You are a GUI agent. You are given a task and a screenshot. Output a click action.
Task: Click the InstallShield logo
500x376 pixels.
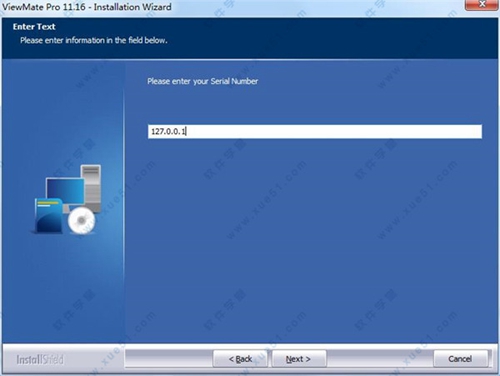pos(40,359)
